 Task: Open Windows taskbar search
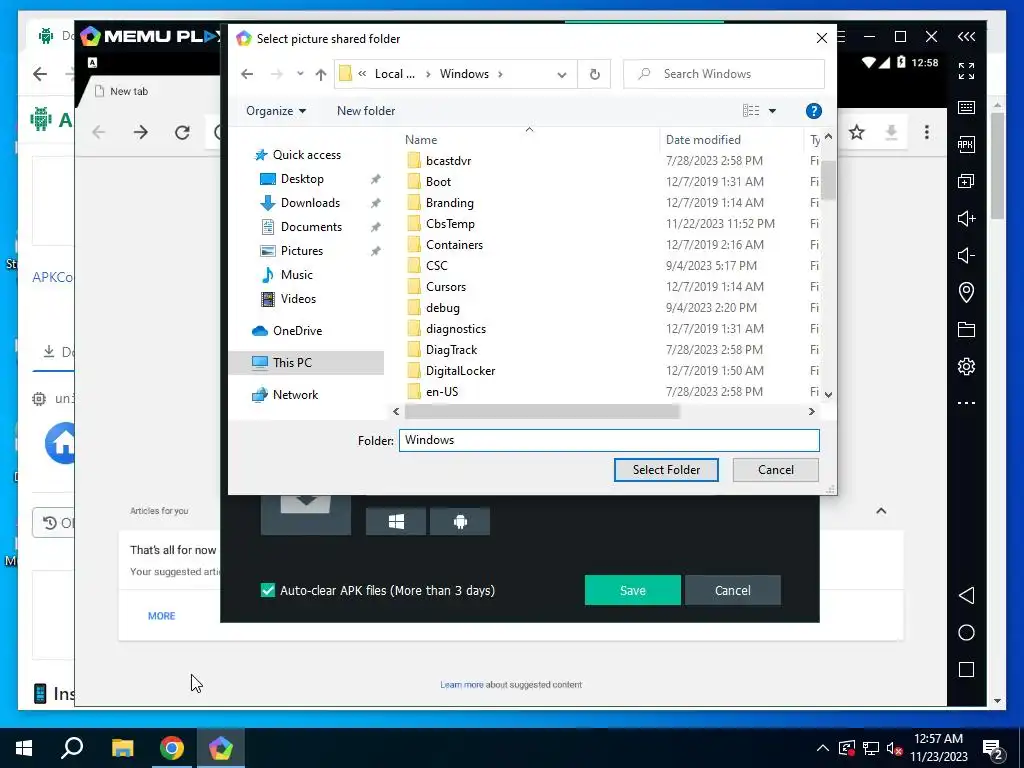coord(72,748)
